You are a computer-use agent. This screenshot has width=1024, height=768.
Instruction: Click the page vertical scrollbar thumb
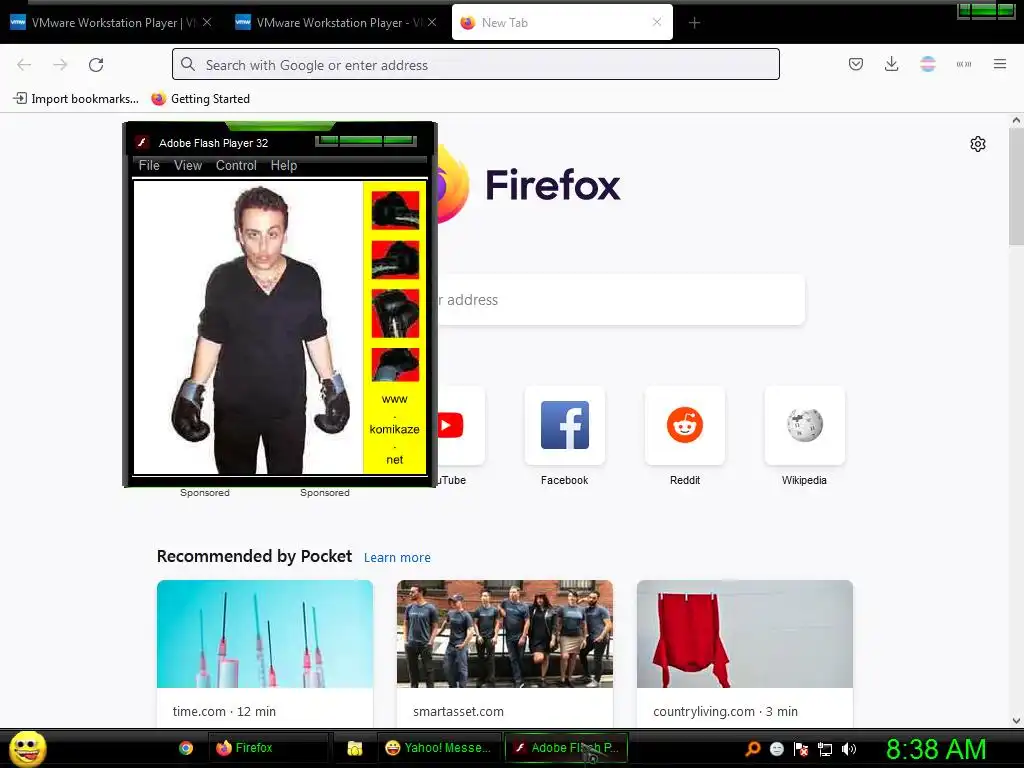pos(1016,187)
